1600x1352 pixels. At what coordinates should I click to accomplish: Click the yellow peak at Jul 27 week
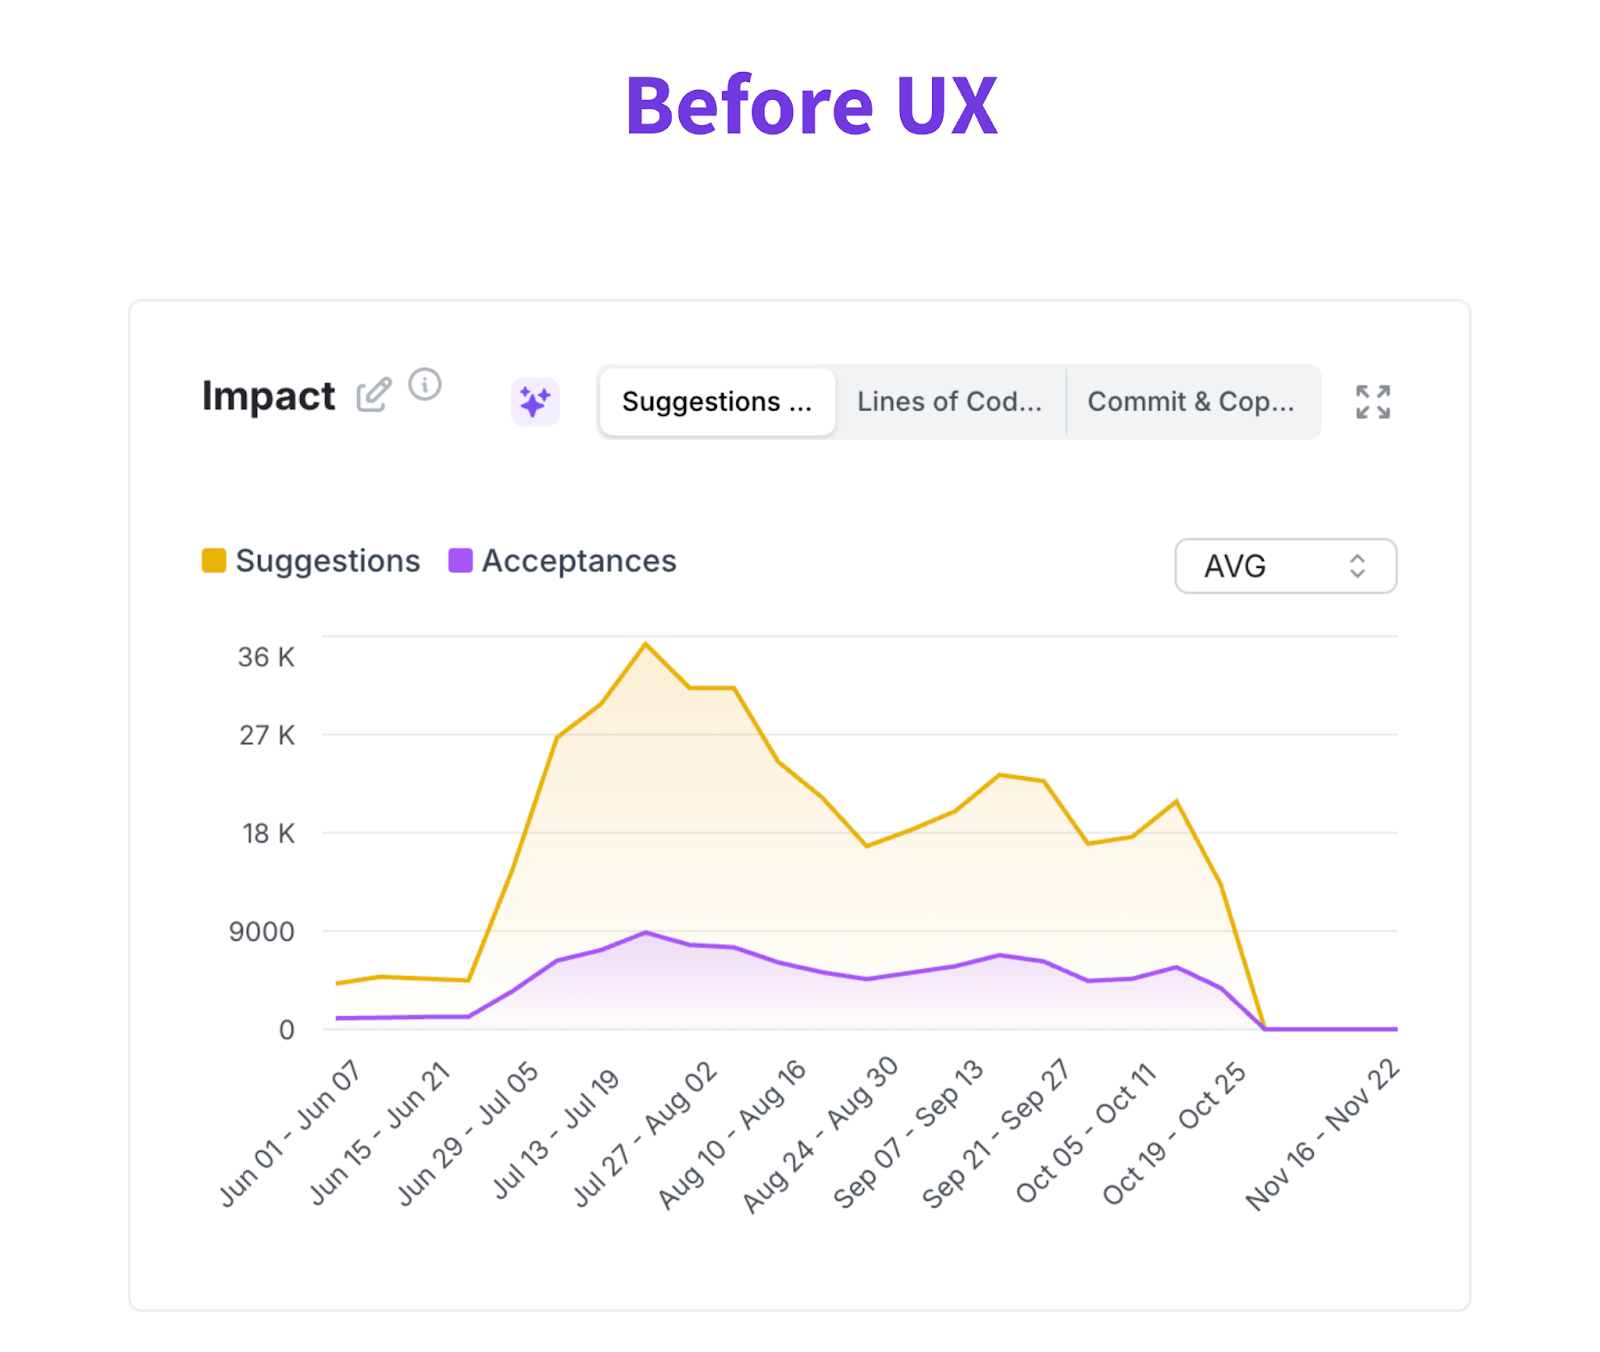pyautogui.click(x=646, y=644)
